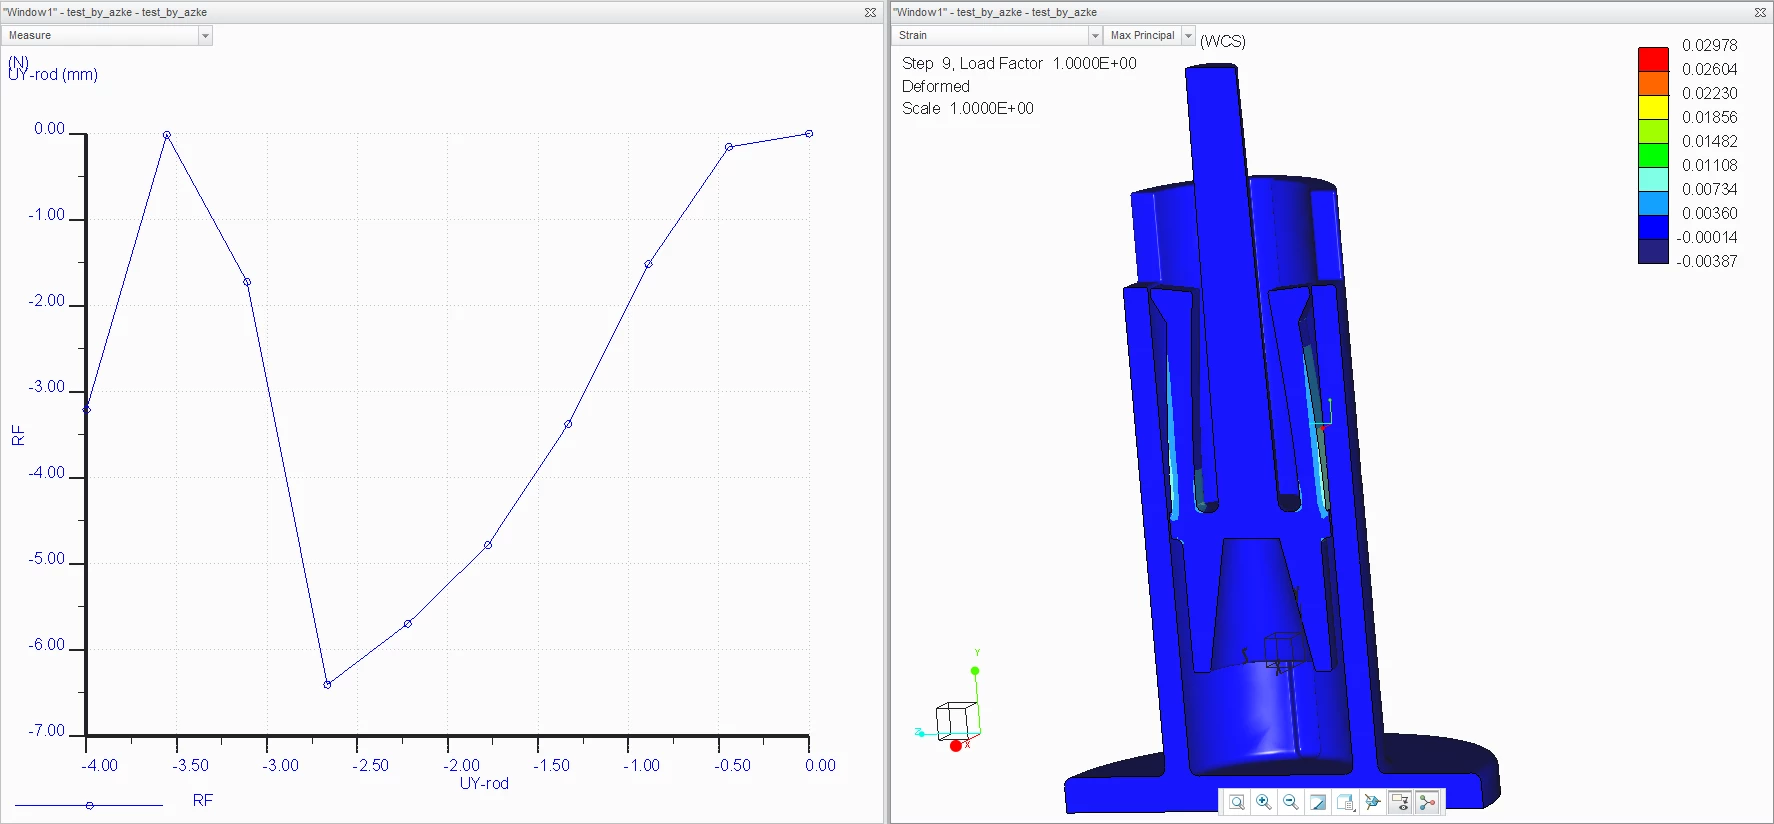This screenshot has width=1774, height=824.
Task: Click the dark navy legend swatch above -0.00387
Action: pyautogui.click(x=1653, y=251)
